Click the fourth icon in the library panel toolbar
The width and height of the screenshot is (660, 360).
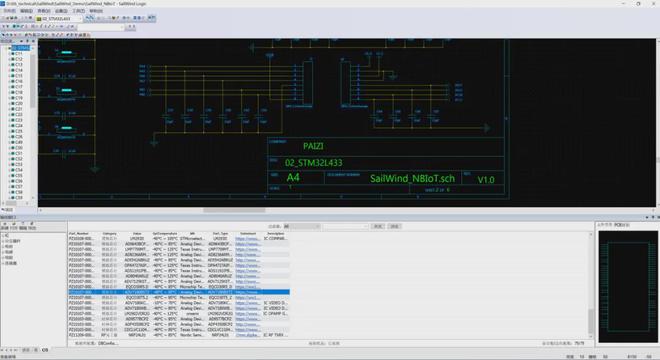32,224
